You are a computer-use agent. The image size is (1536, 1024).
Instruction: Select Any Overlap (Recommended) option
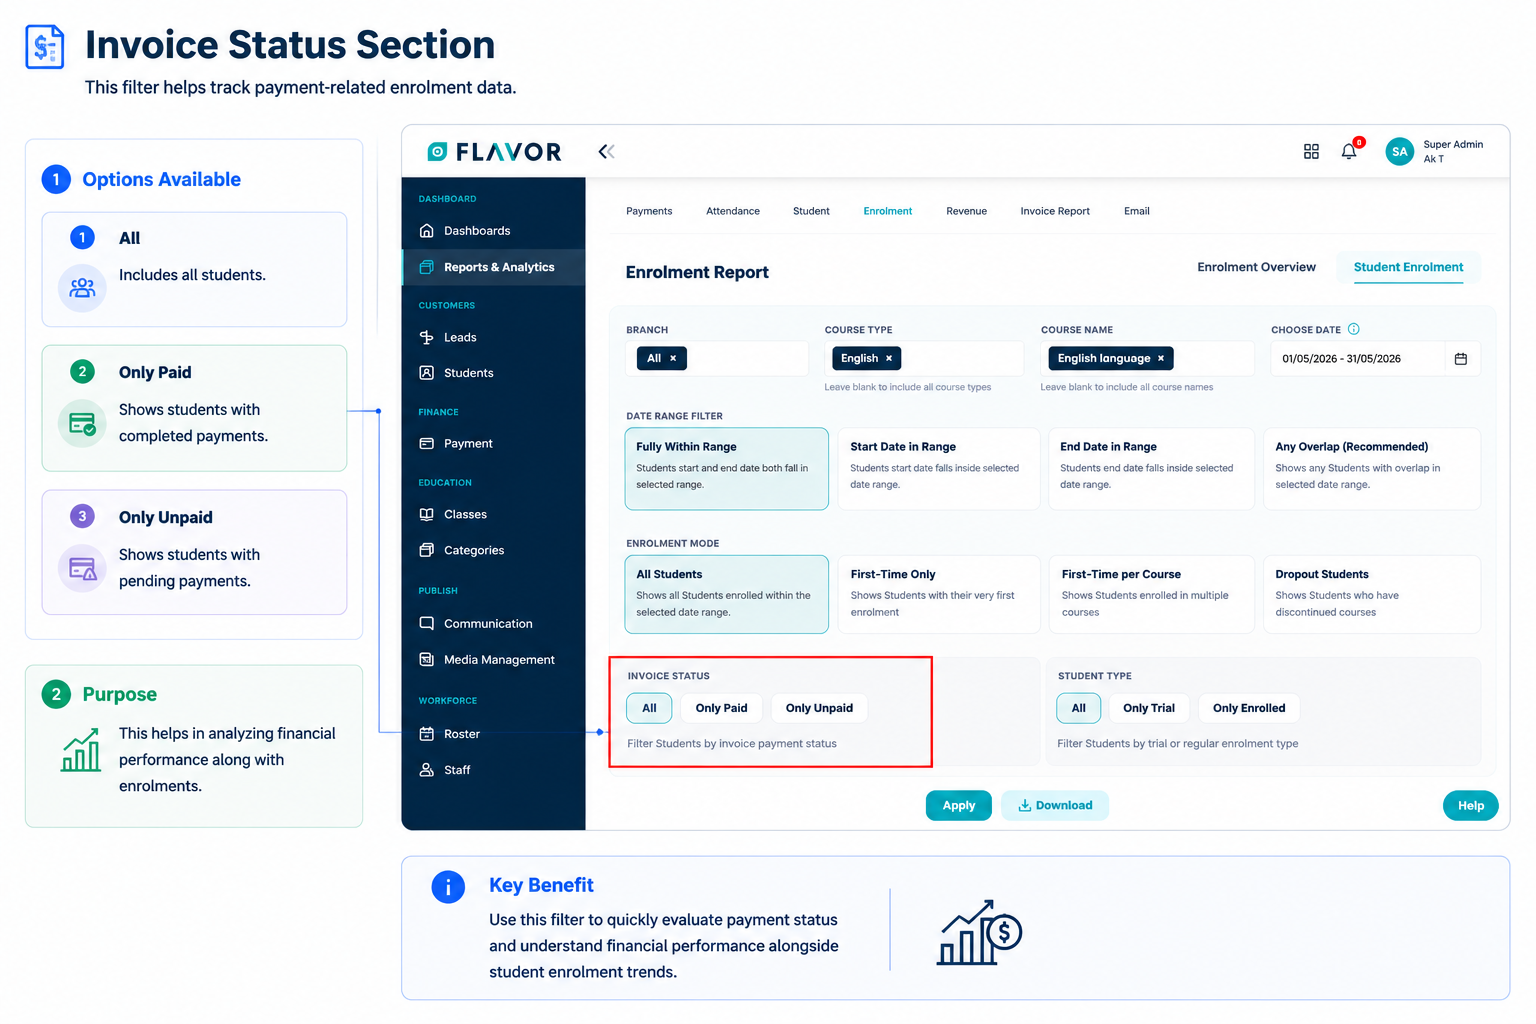point(1372,469)
